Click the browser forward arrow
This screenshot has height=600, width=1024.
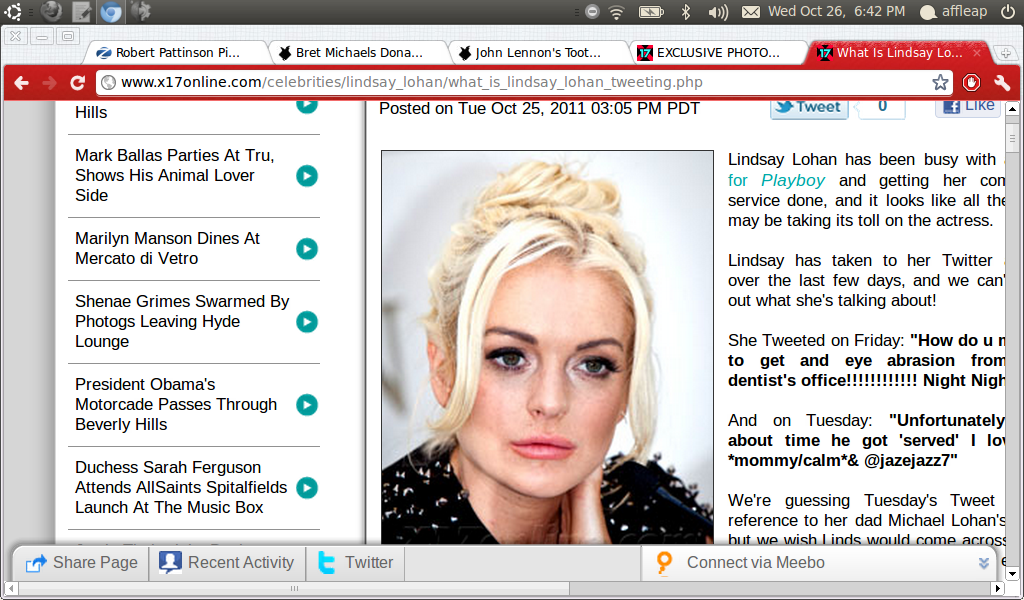coord(49,82)
